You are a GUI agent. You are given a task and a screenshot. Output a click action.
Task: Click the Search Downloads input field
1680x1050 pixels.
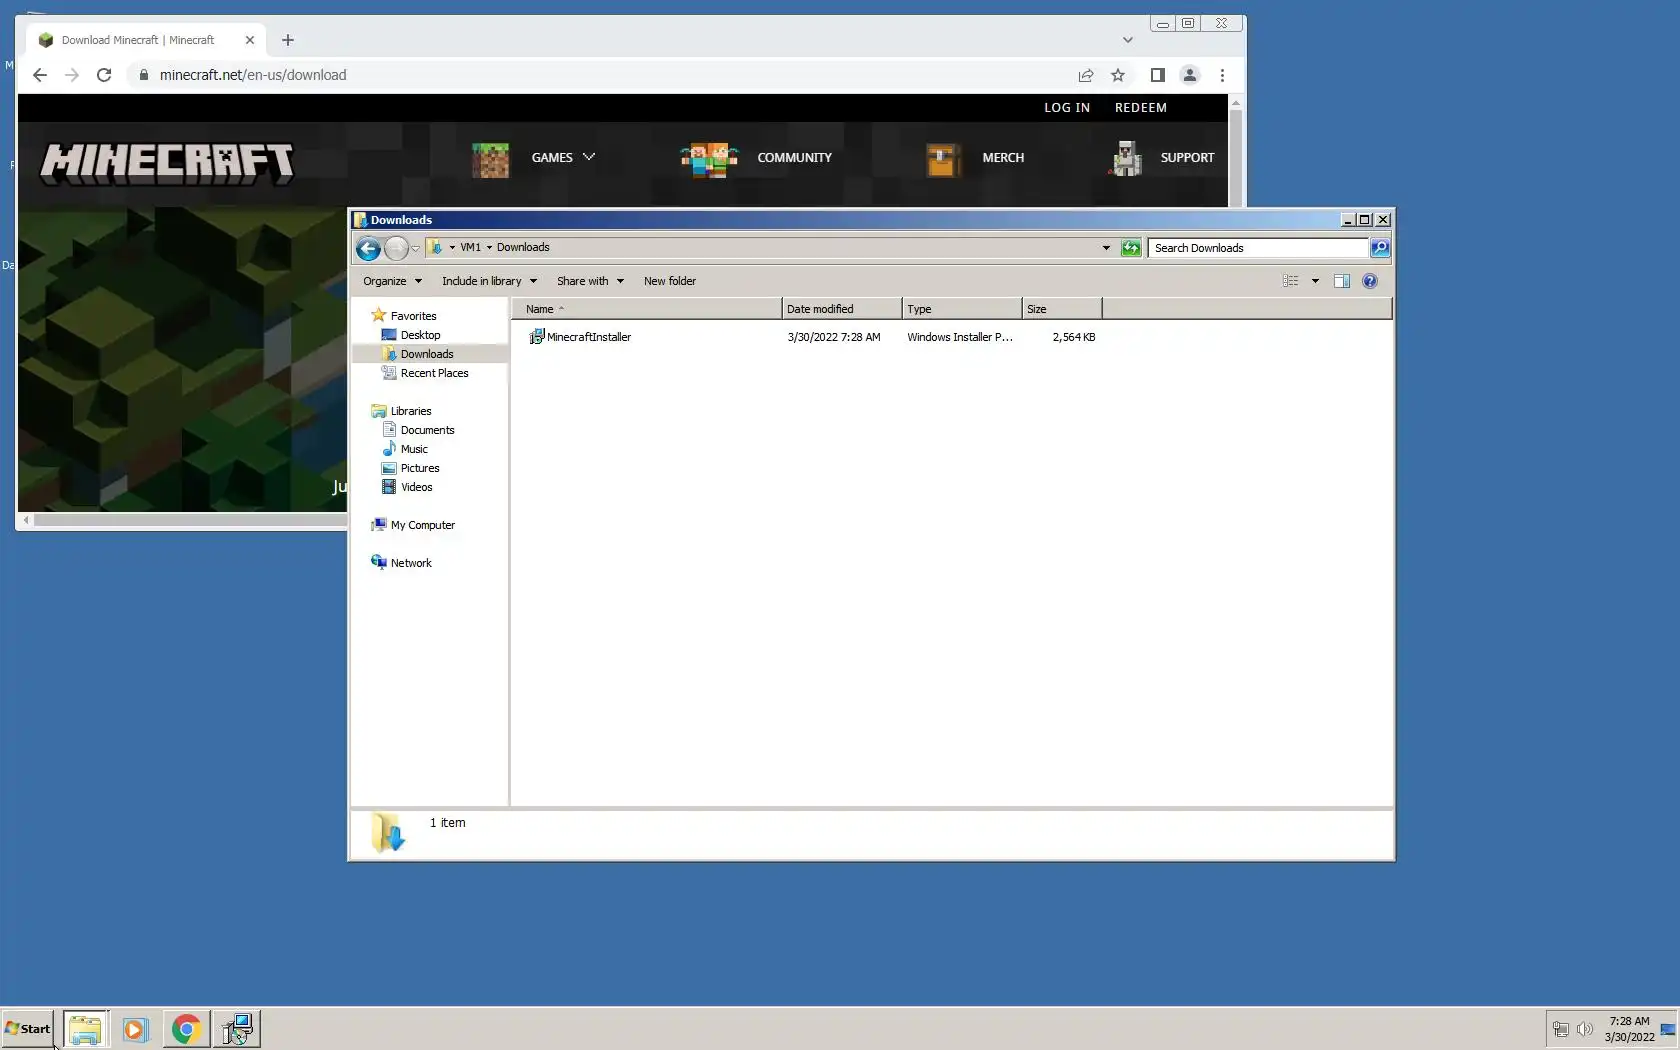pos(1258,248)
